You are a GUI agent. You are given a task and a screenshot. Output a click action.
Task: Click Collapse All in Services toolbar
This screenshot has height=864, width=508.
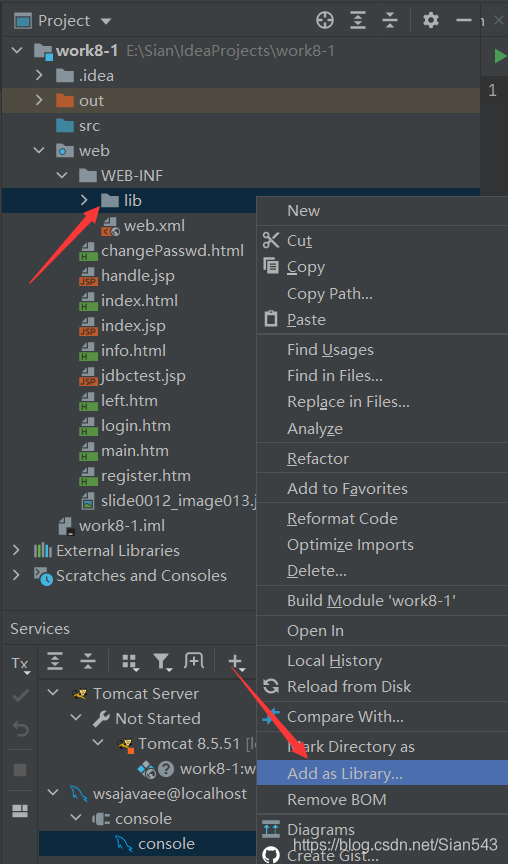(x=88, y=661)
